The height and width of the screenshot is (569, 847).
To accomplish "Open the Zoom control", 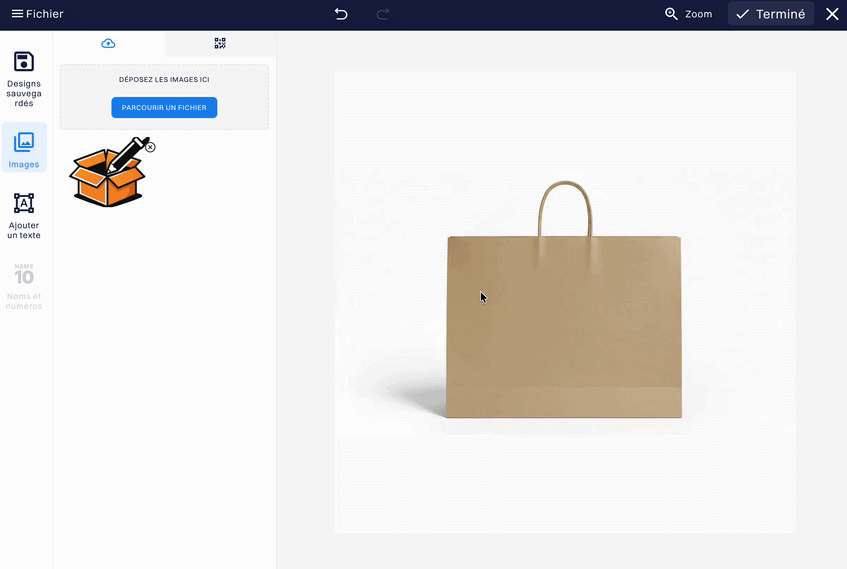I will [688, 14].
